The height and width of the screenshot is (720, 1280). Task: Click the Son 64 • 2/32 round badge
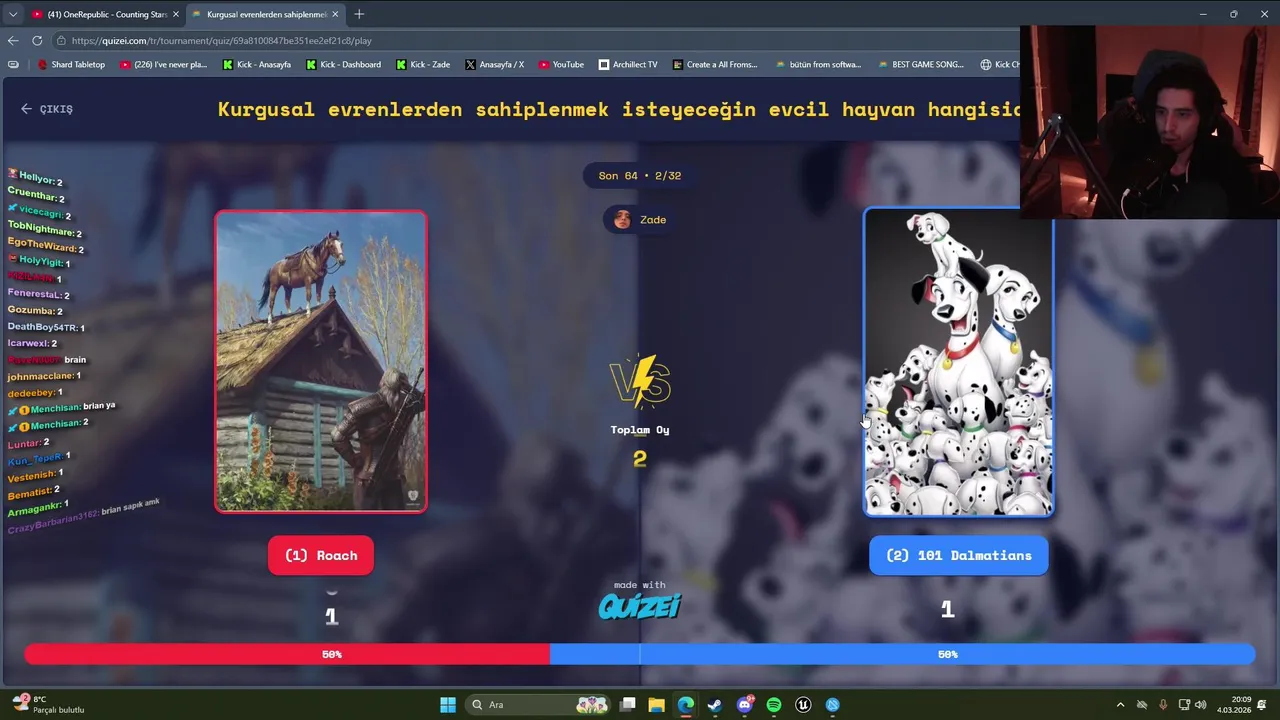640,176
